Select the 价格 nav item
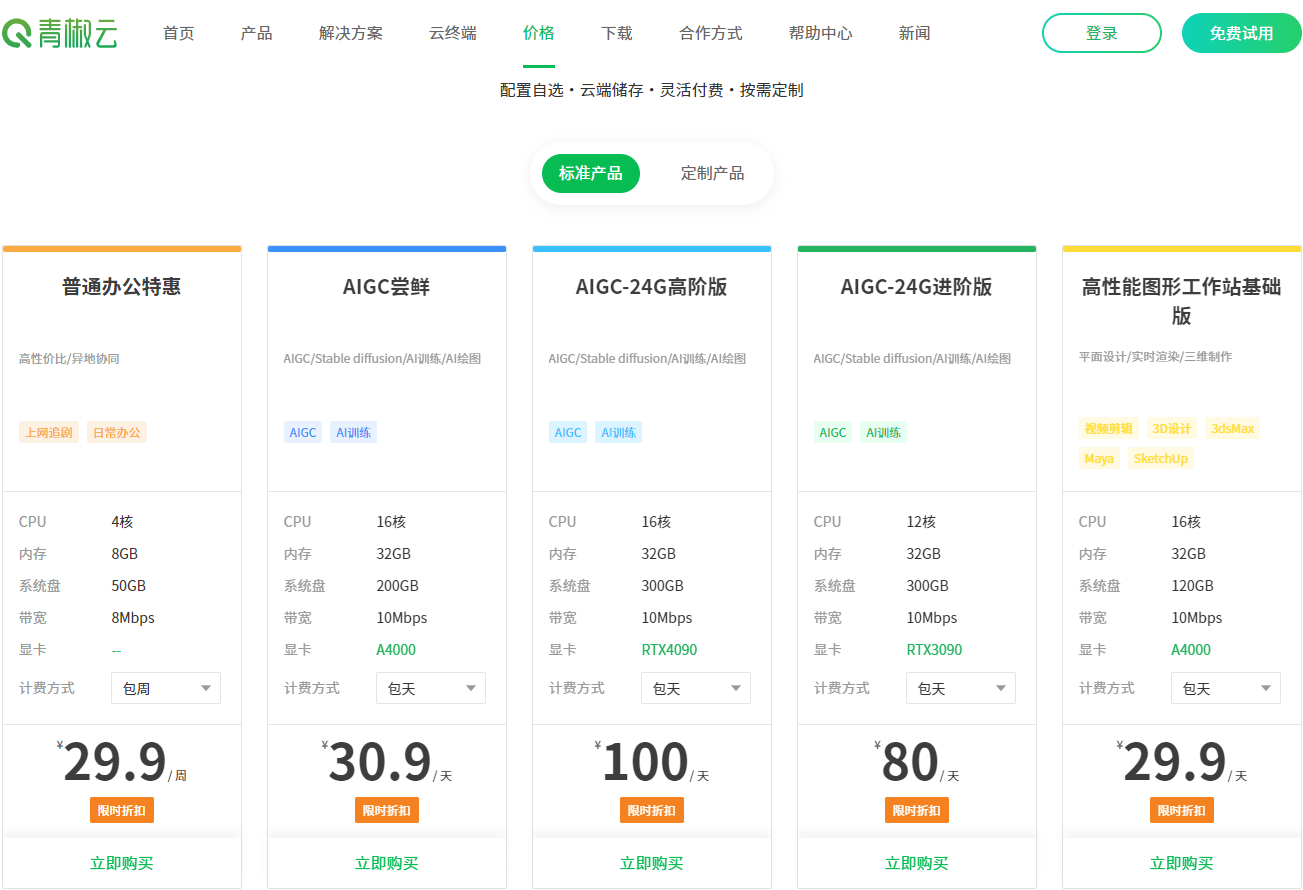 click(x=539, y=33)
